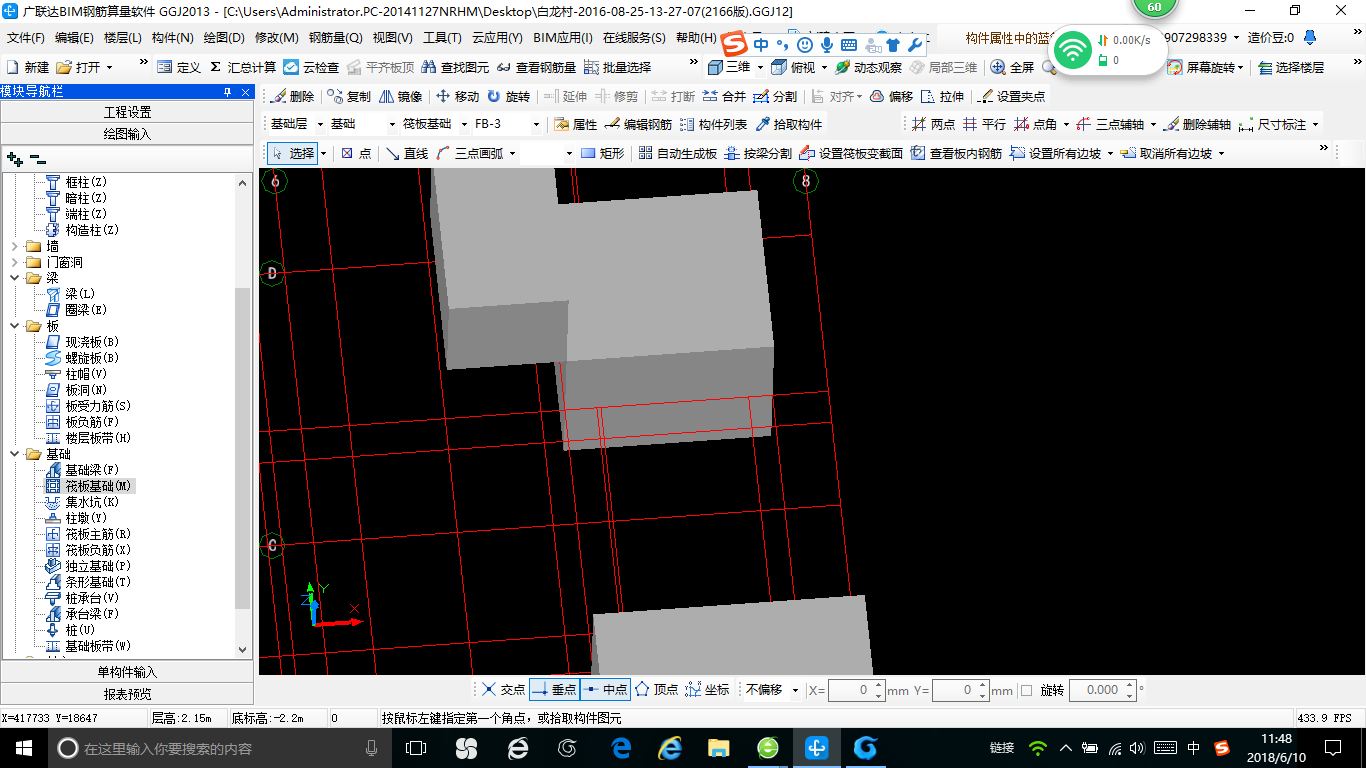Screen dimensions: 1366x768
Task: Click 设置筏板变截面 tool
Action: point(851,153)
